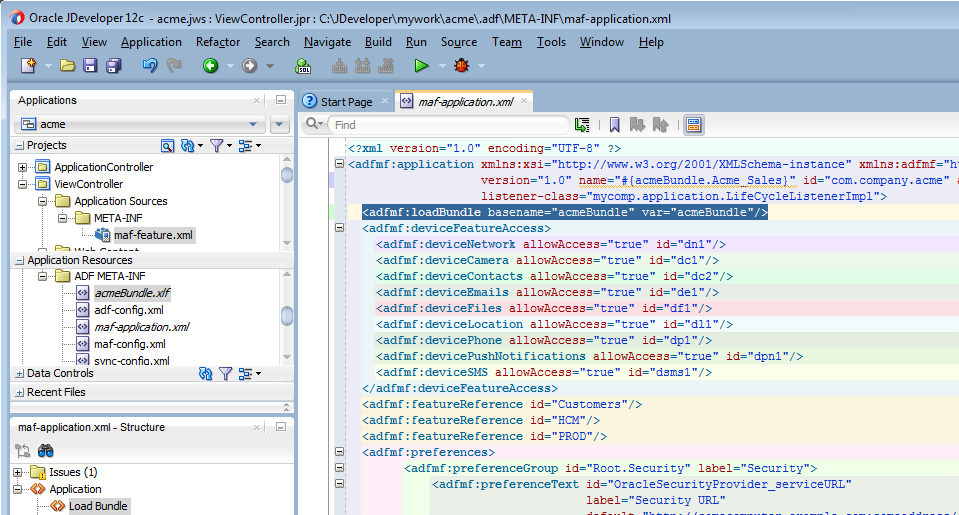This screenshot has width=959, height=515.
Task: Collapse the adfmf:preferences code block
Action: [339, 451]
